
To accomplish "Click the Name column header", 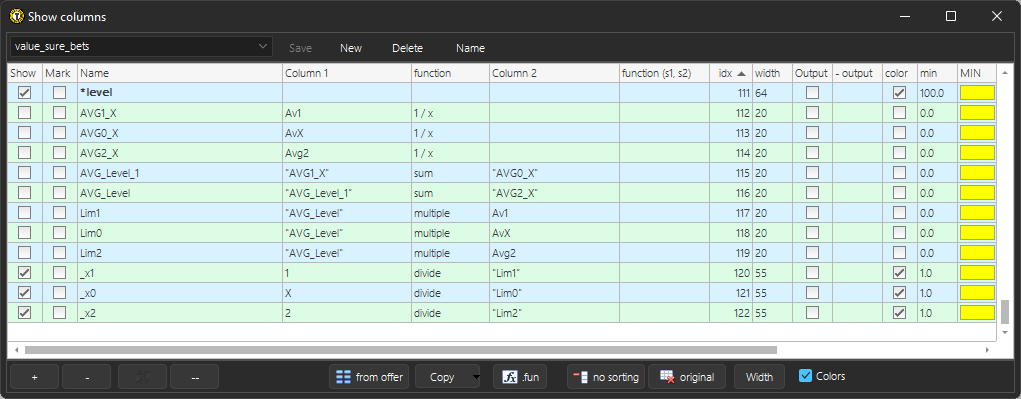I will 180,74.
